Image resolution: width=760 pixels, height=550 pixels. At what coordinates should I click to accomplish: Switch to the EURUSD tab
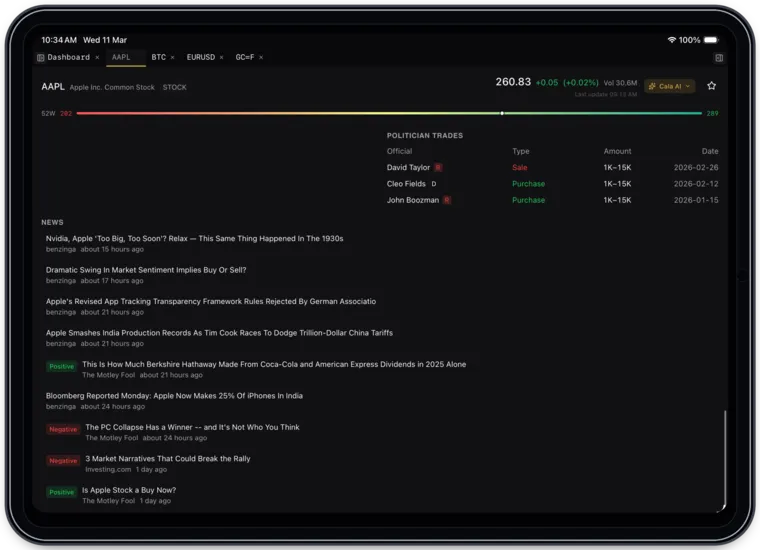pos(201,57)
